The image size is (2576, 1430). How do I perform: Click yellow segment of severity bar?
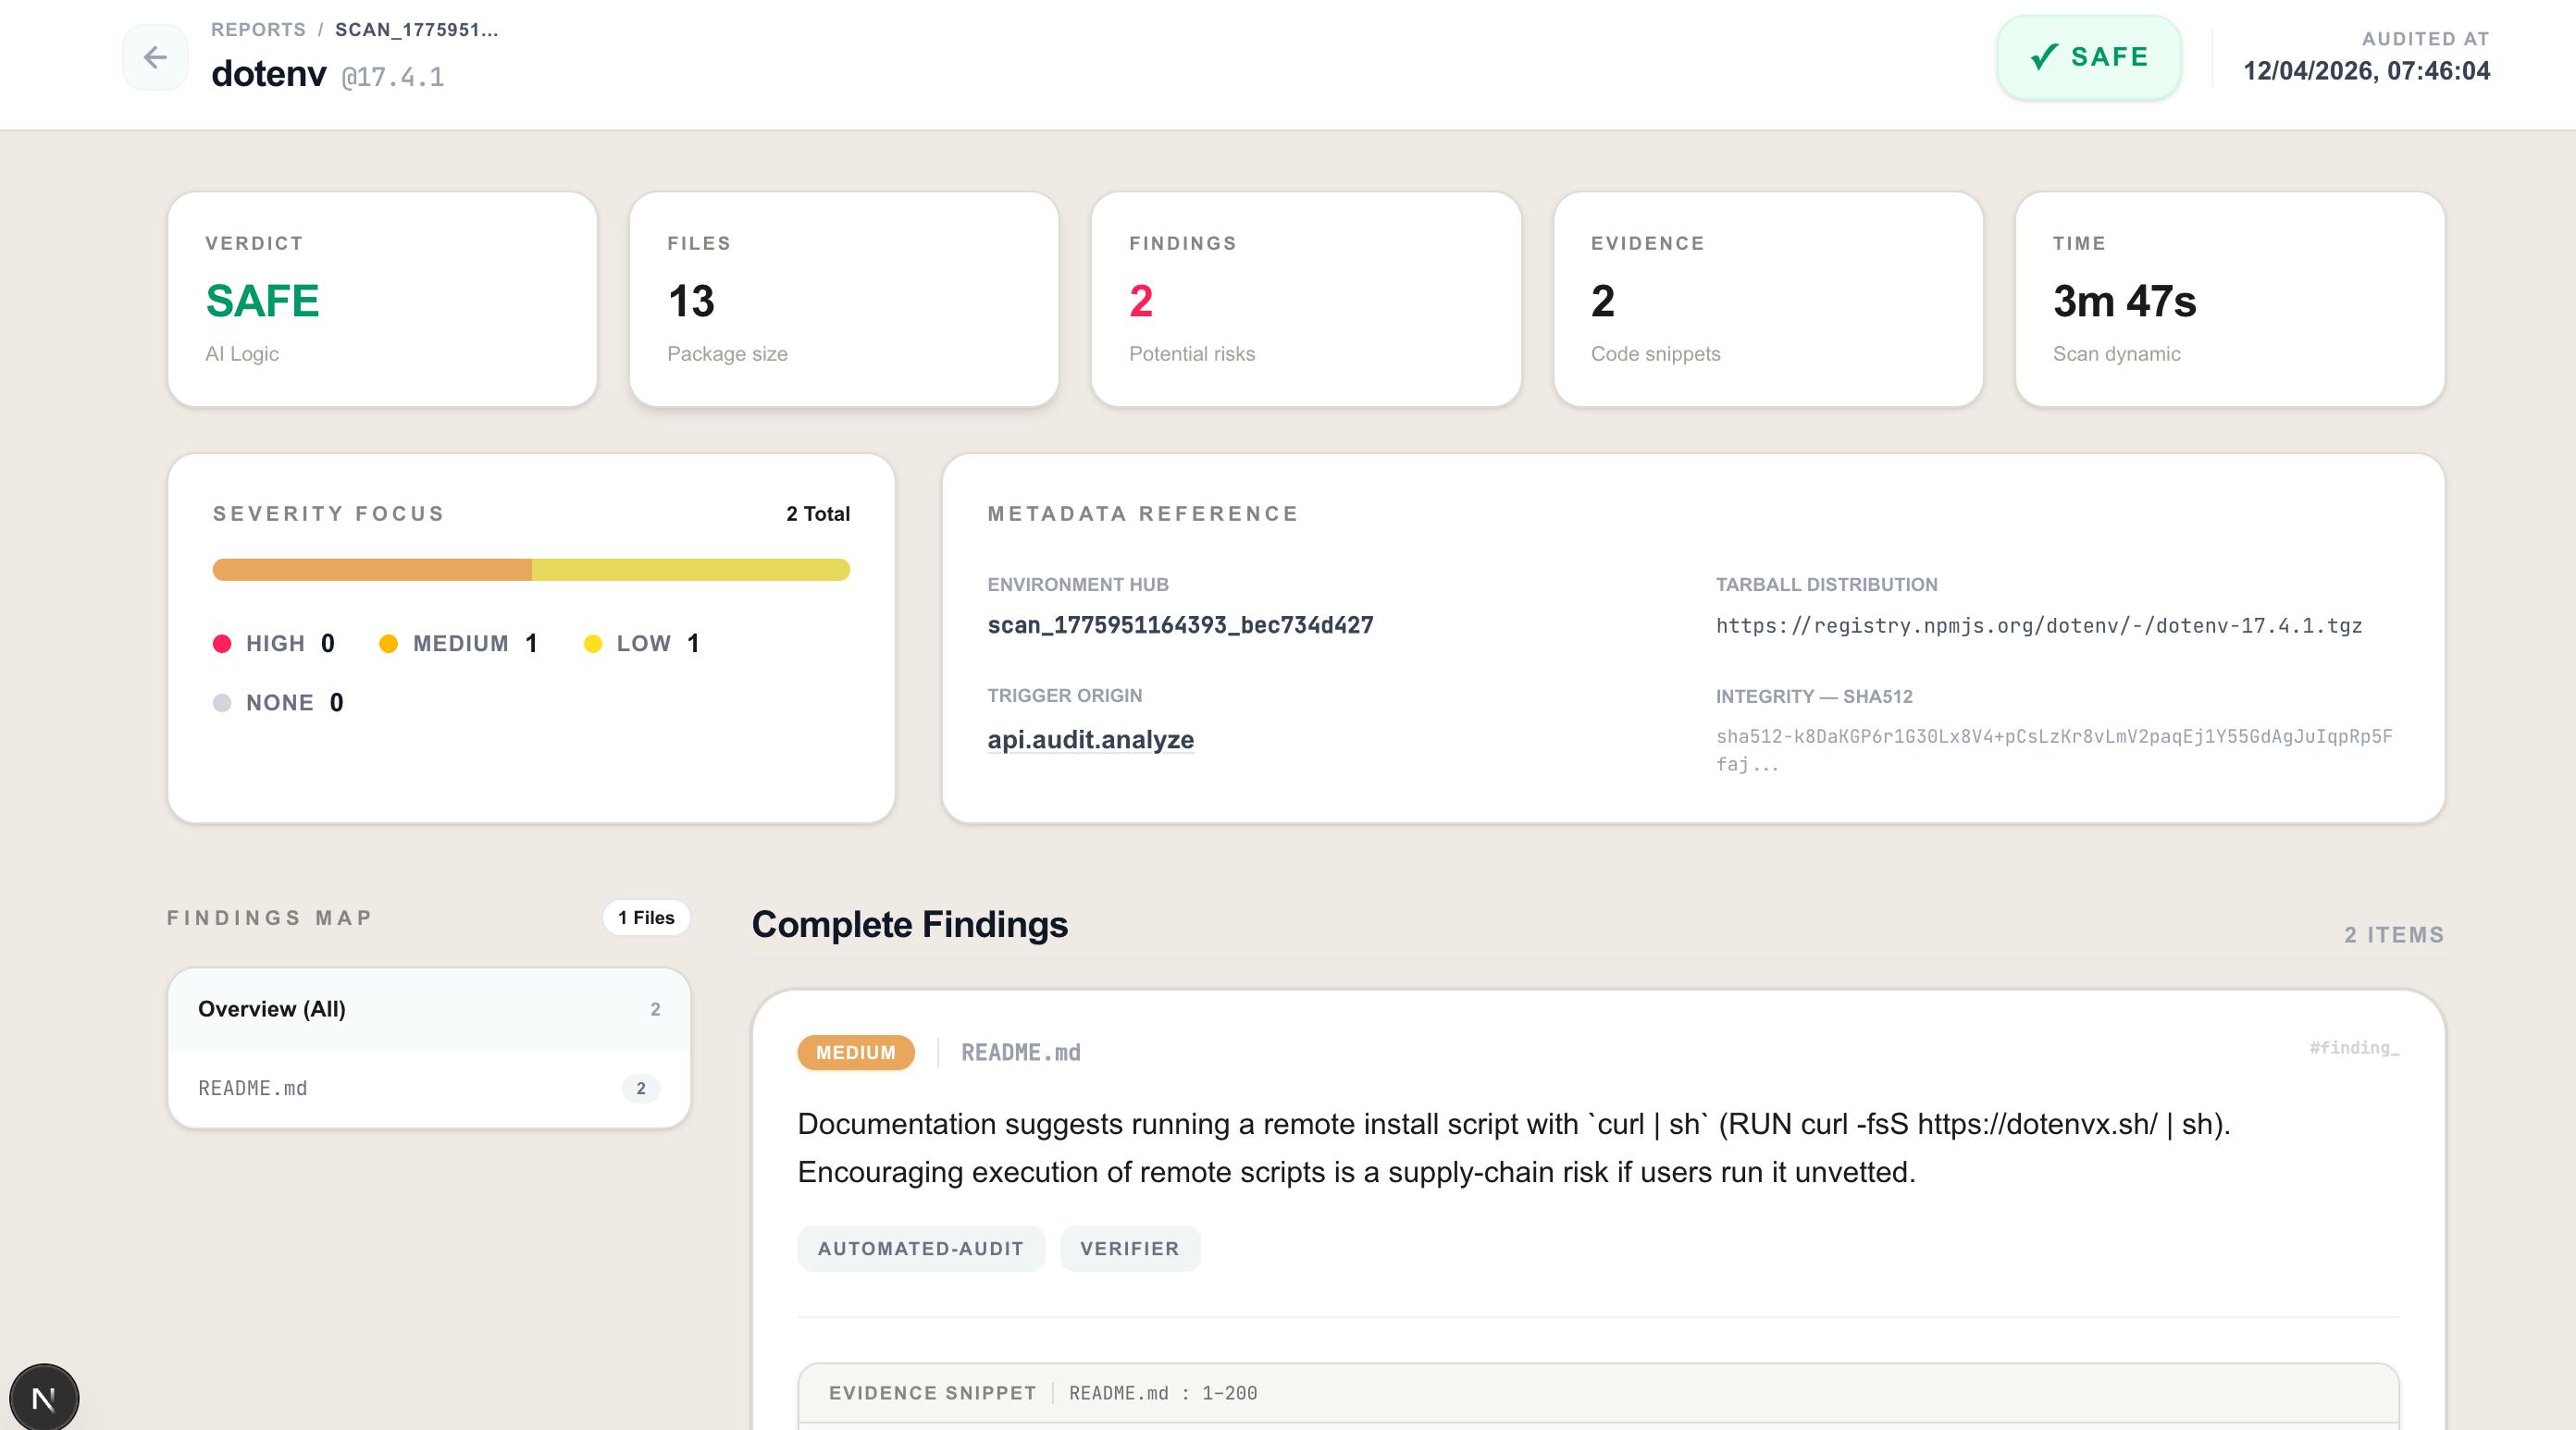point(690,570)
